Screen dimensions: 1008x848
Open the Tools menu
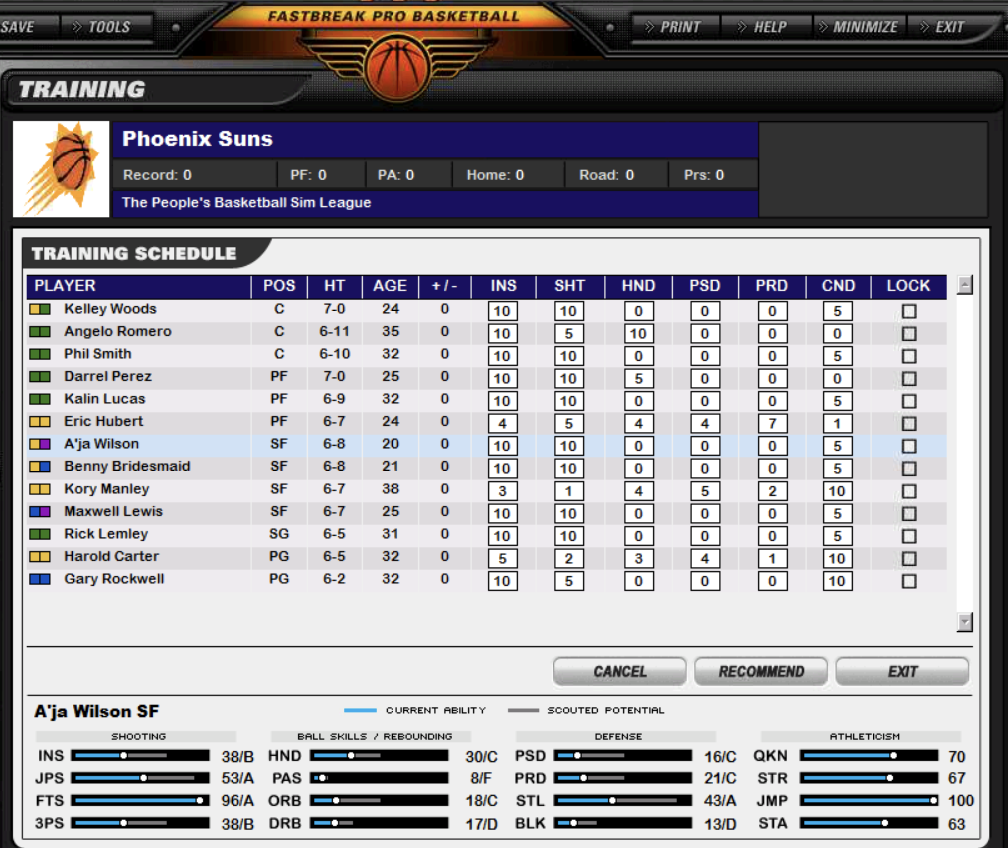(x=102, y=27)
